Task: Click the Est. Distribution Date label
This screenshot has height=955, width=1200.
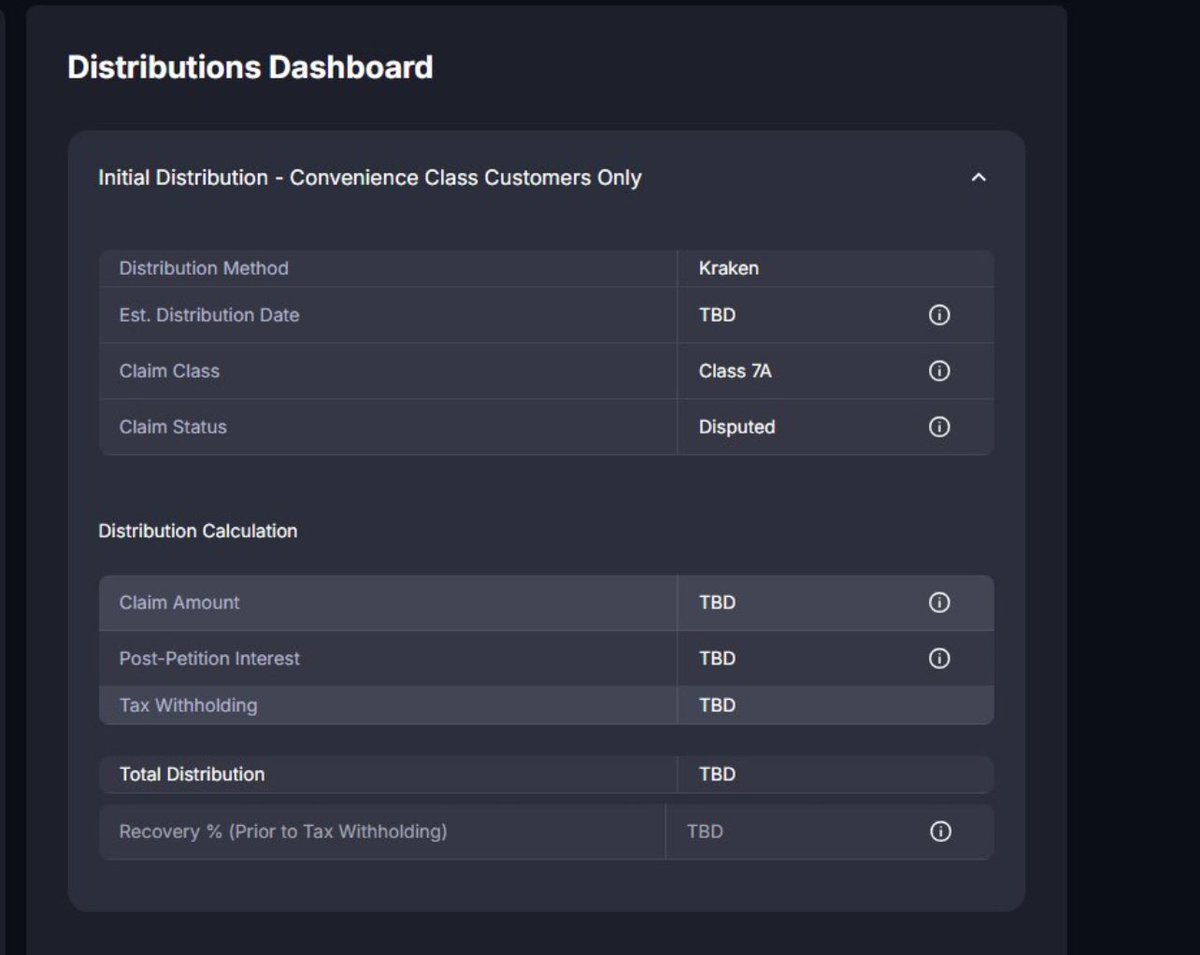Action: [x=209, y=315]
